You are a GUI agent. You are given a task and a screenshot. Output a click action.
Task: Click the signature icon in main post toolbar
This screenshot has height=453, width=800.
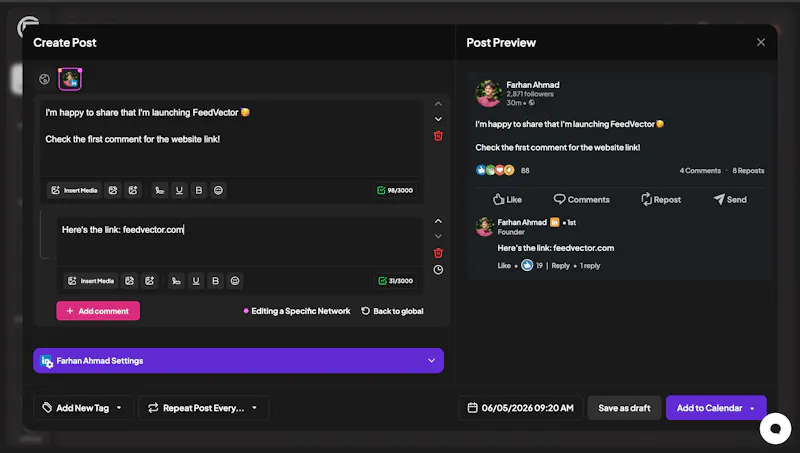[x=160, y=190]
